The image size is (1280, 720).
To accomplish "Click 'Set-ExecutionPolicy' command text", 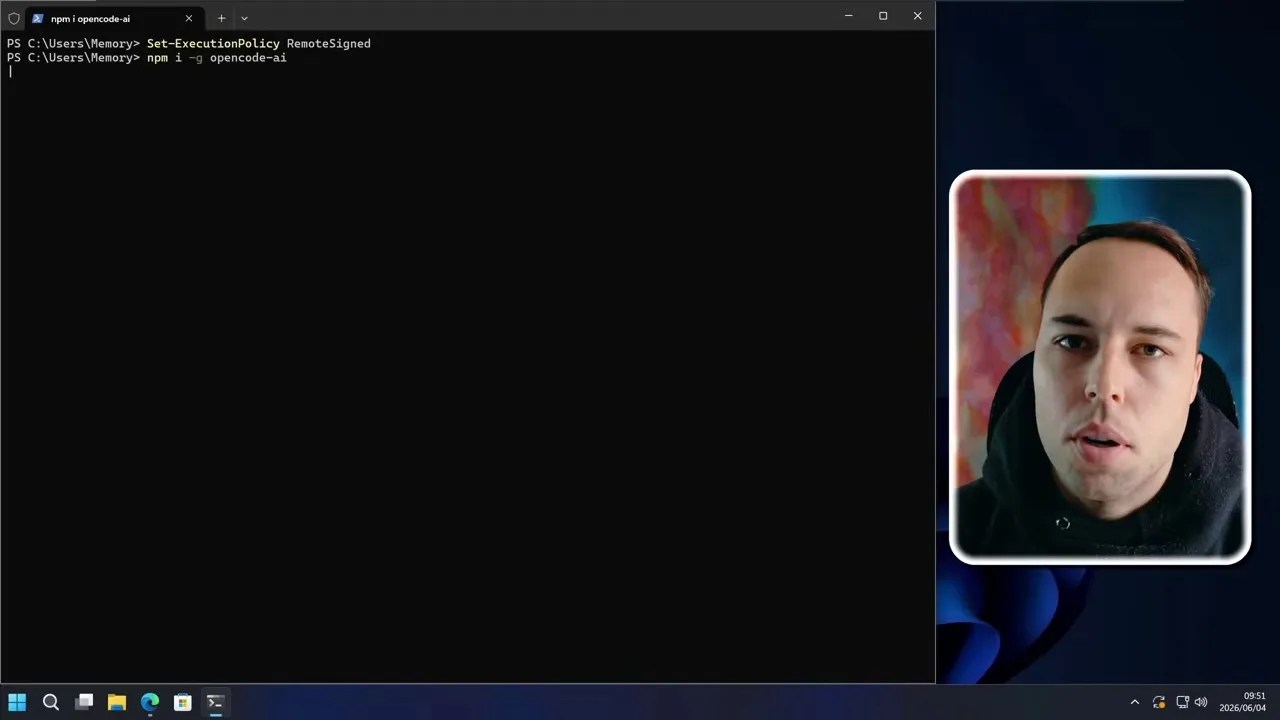I will pos(213,44).
